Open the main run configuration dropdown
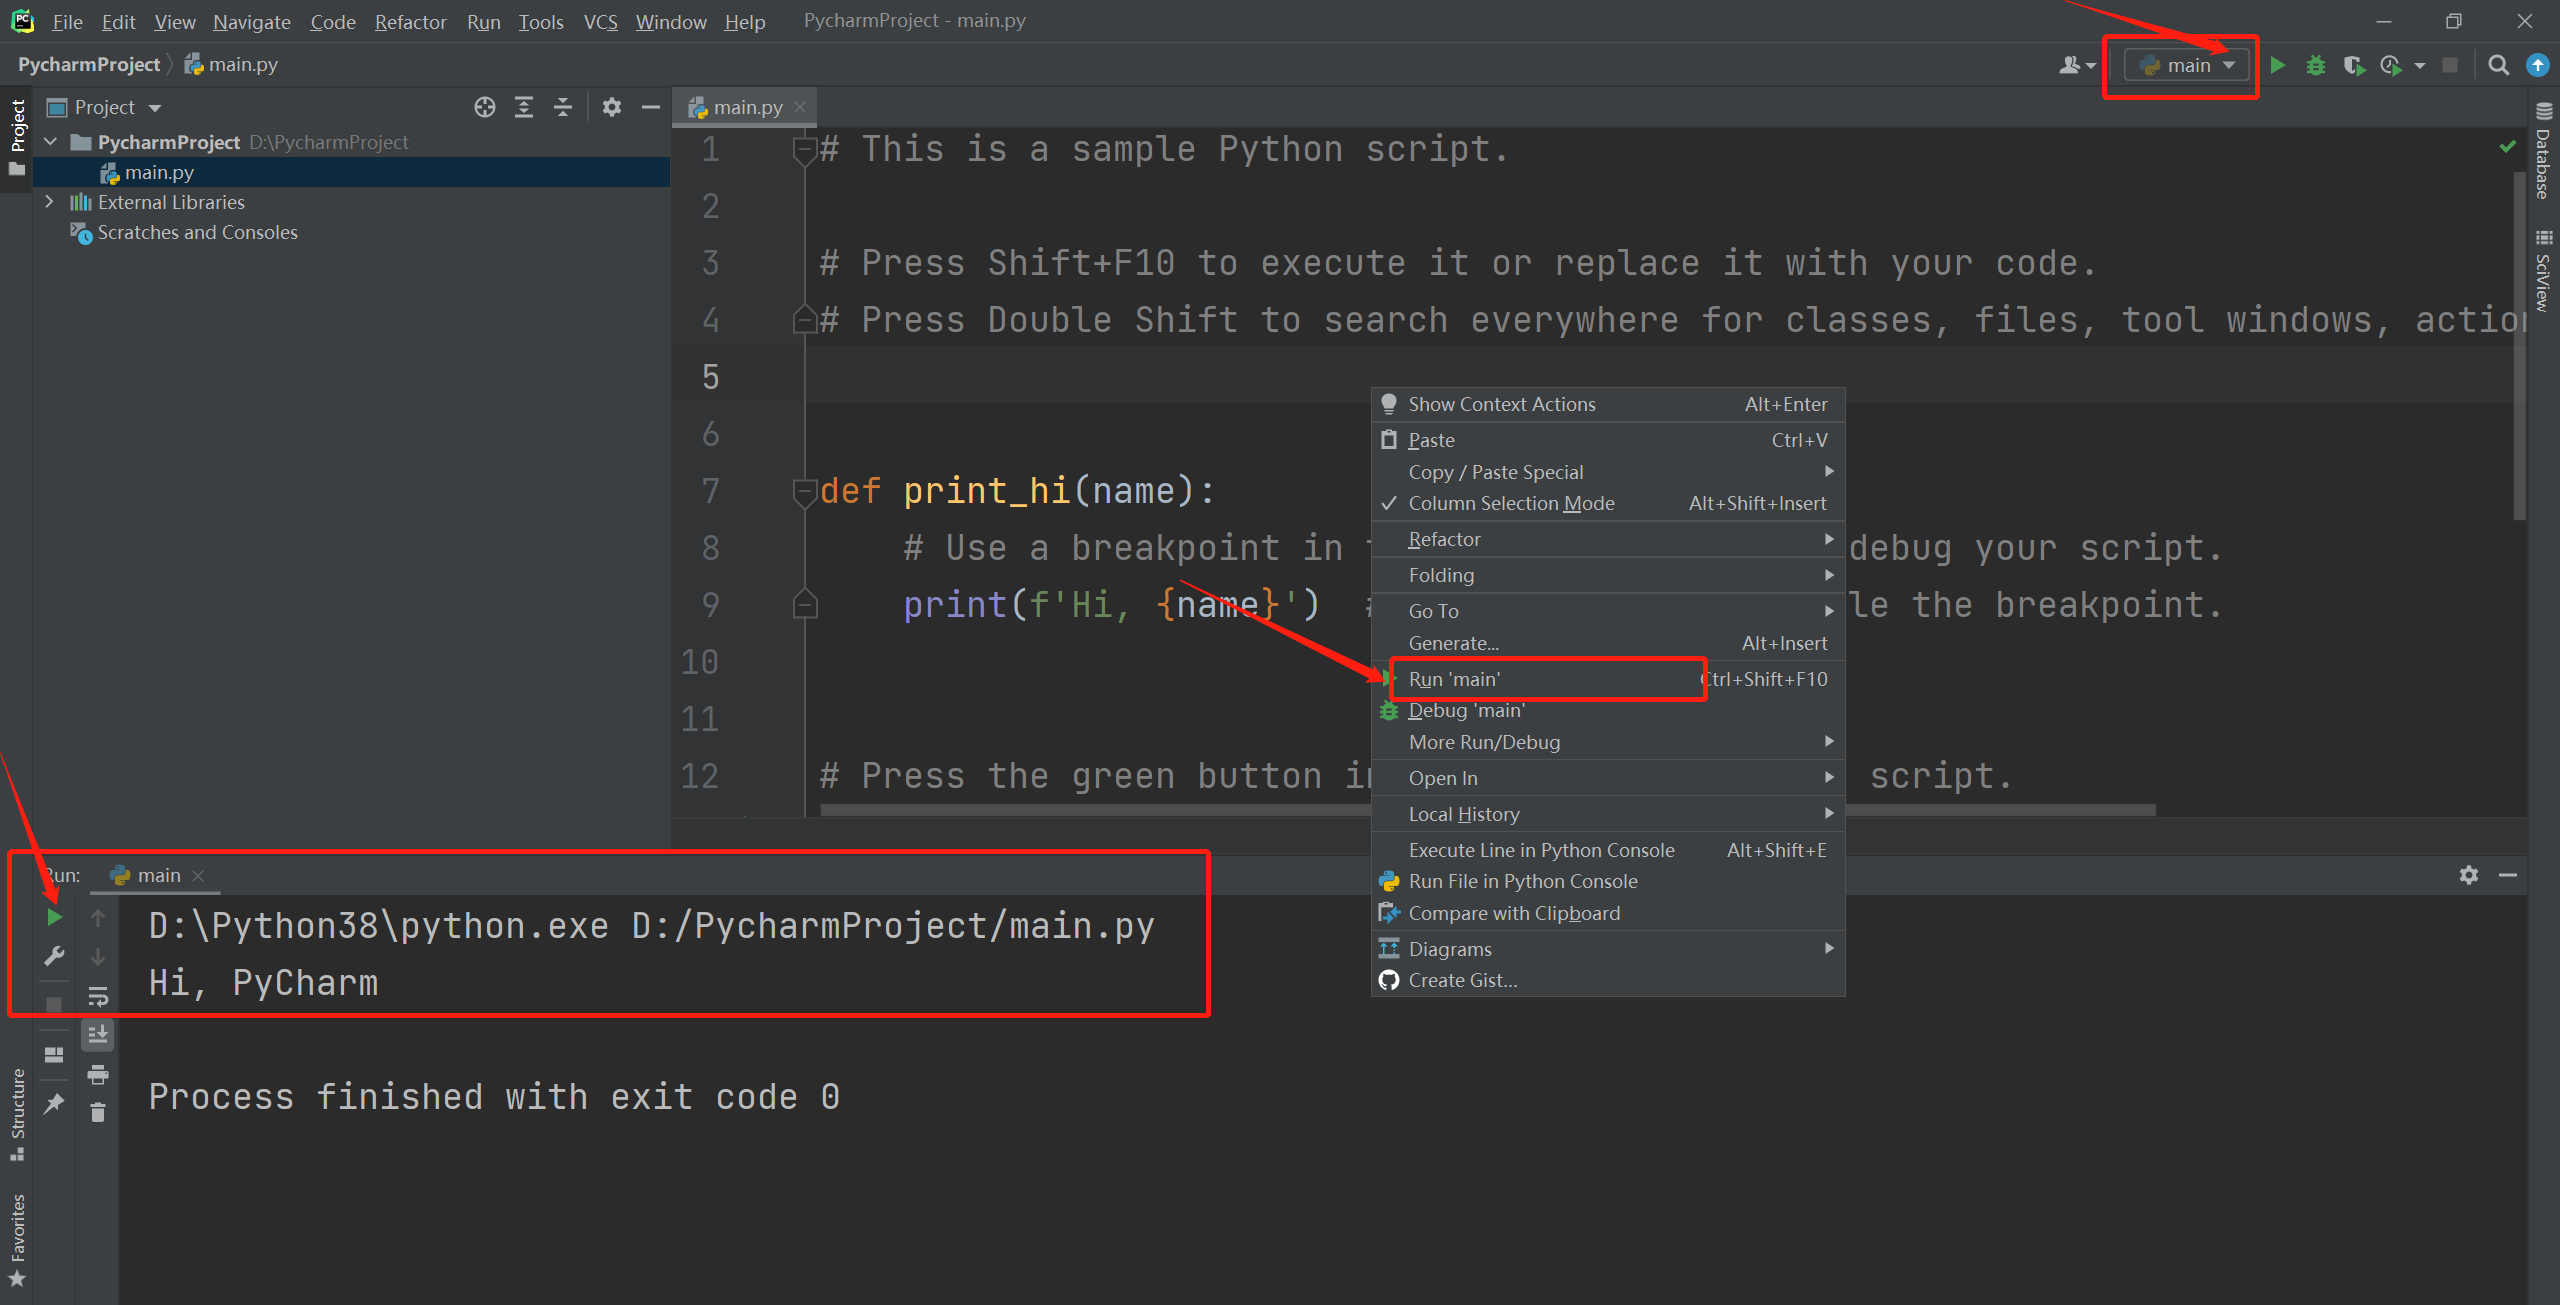The image size is (2560, 1305). tap(2187, 66)
